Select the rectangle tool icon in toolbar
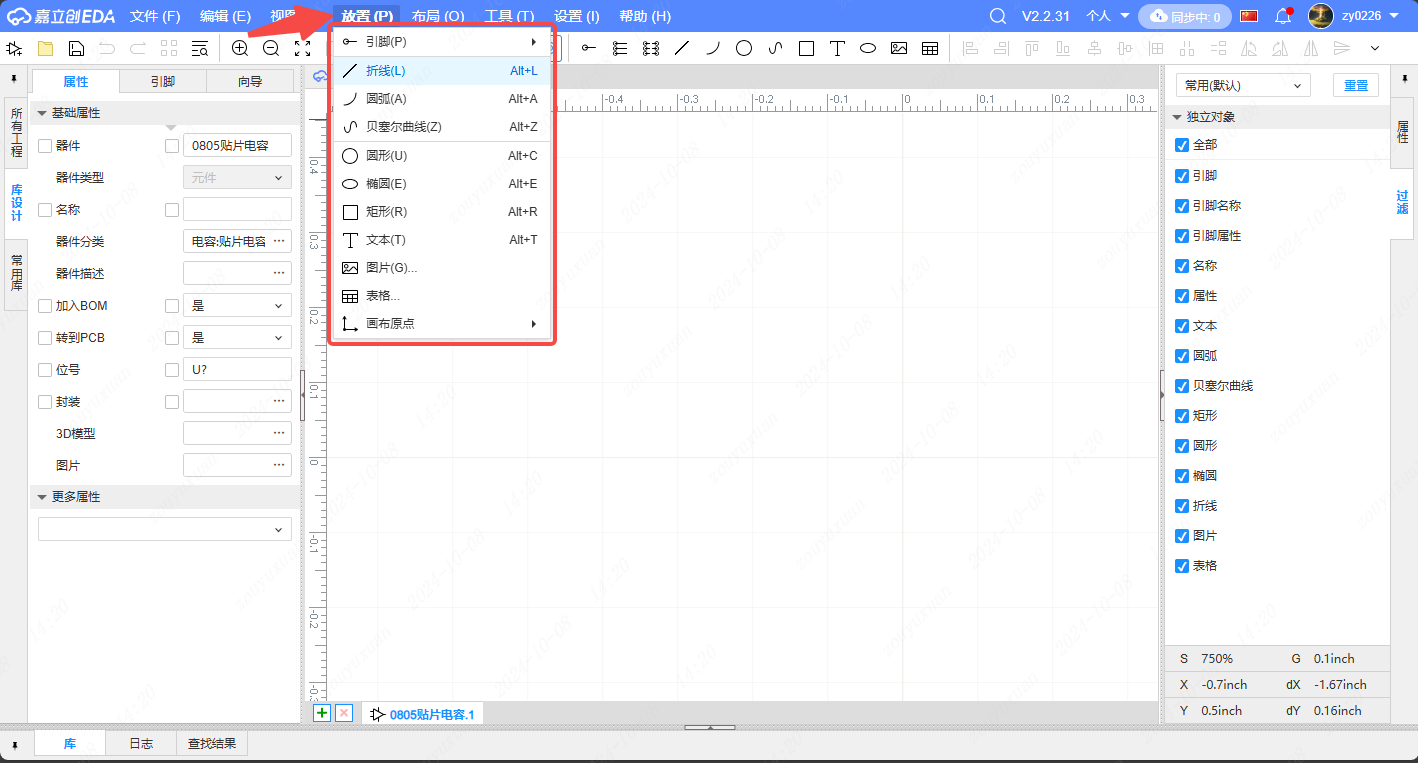 [806, 48]
